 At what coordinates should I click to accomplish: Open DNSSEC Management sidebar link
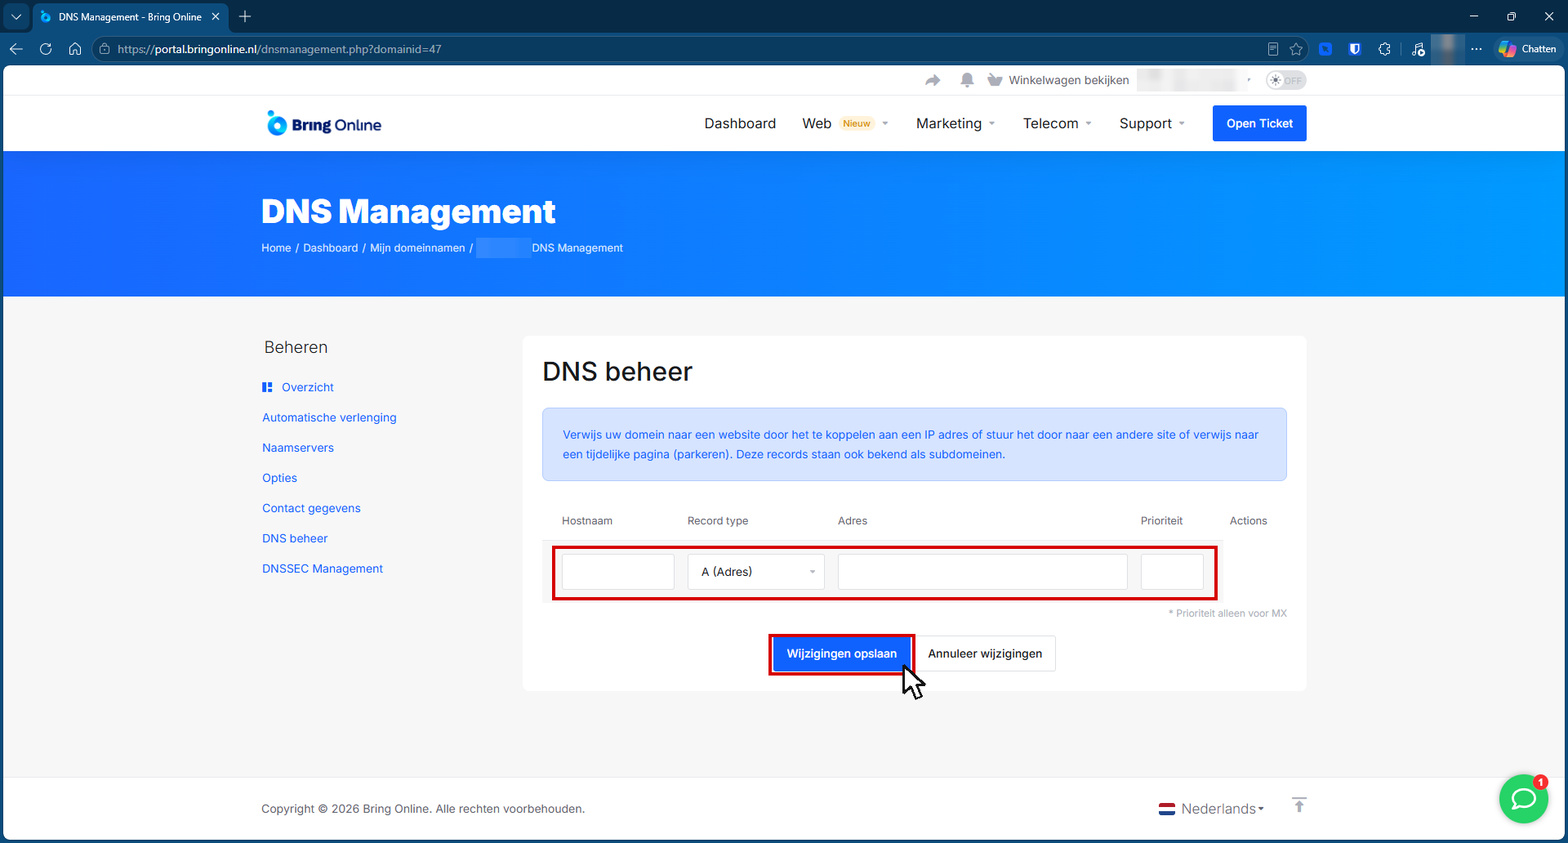[x=322, y=569]
